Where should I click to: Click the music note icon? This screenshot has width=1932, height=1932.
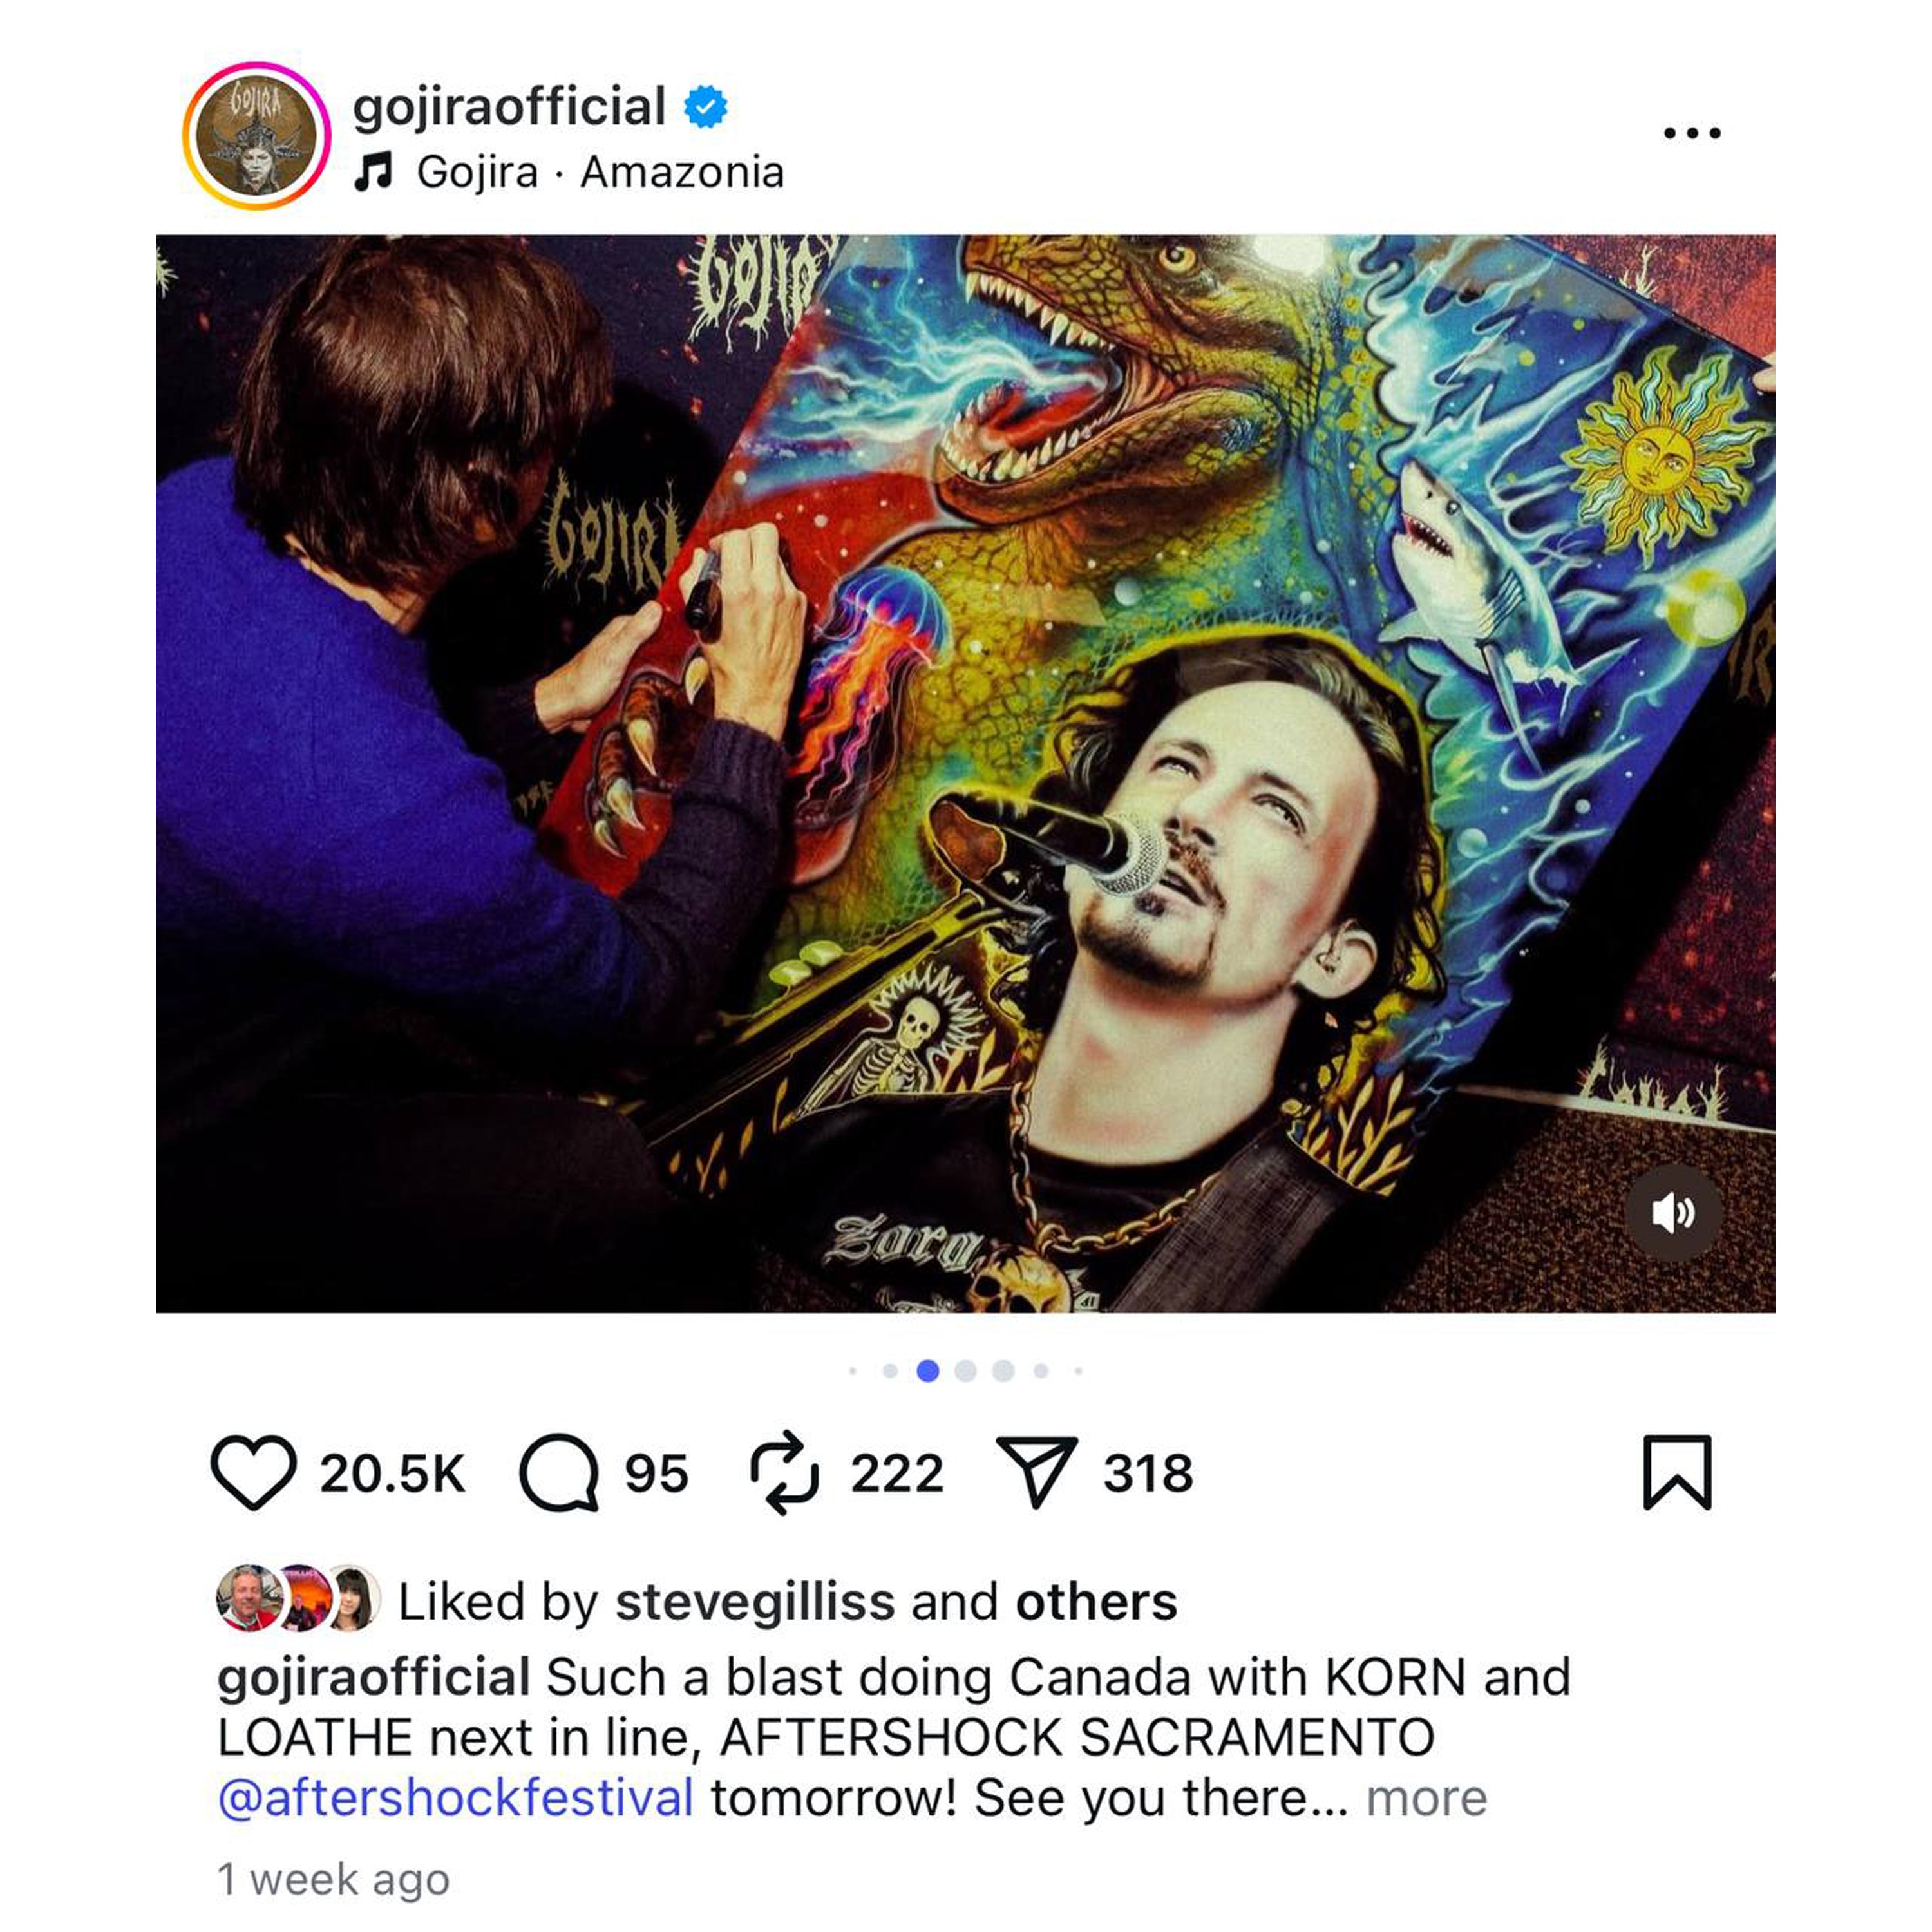coord(374,172)
